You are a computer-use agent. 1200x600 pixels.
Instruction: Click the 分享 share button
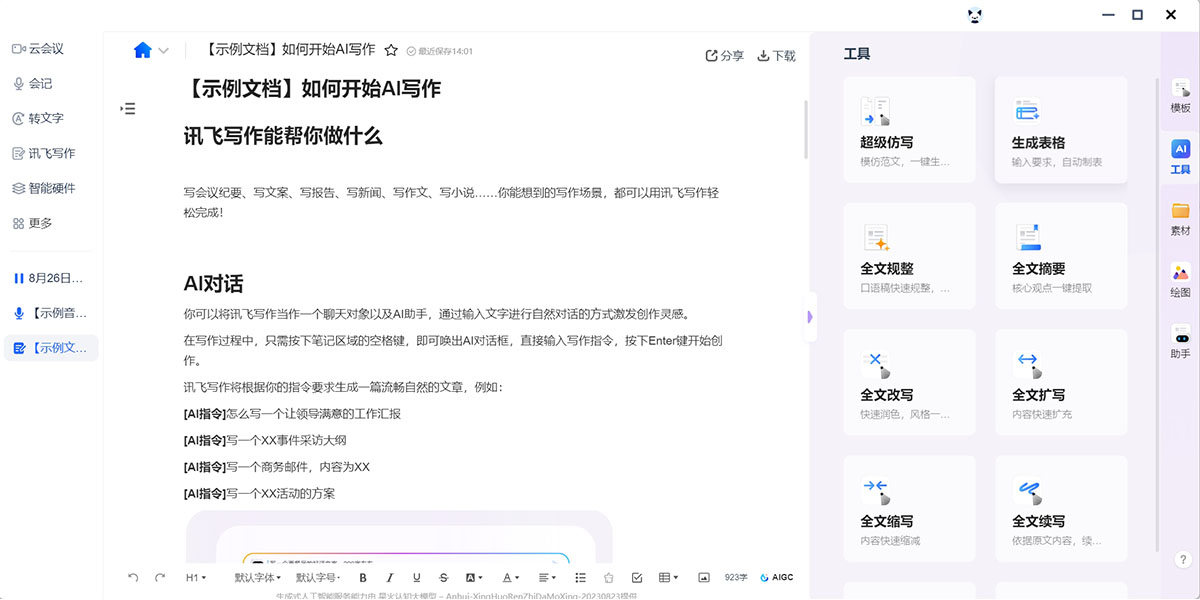725,56
